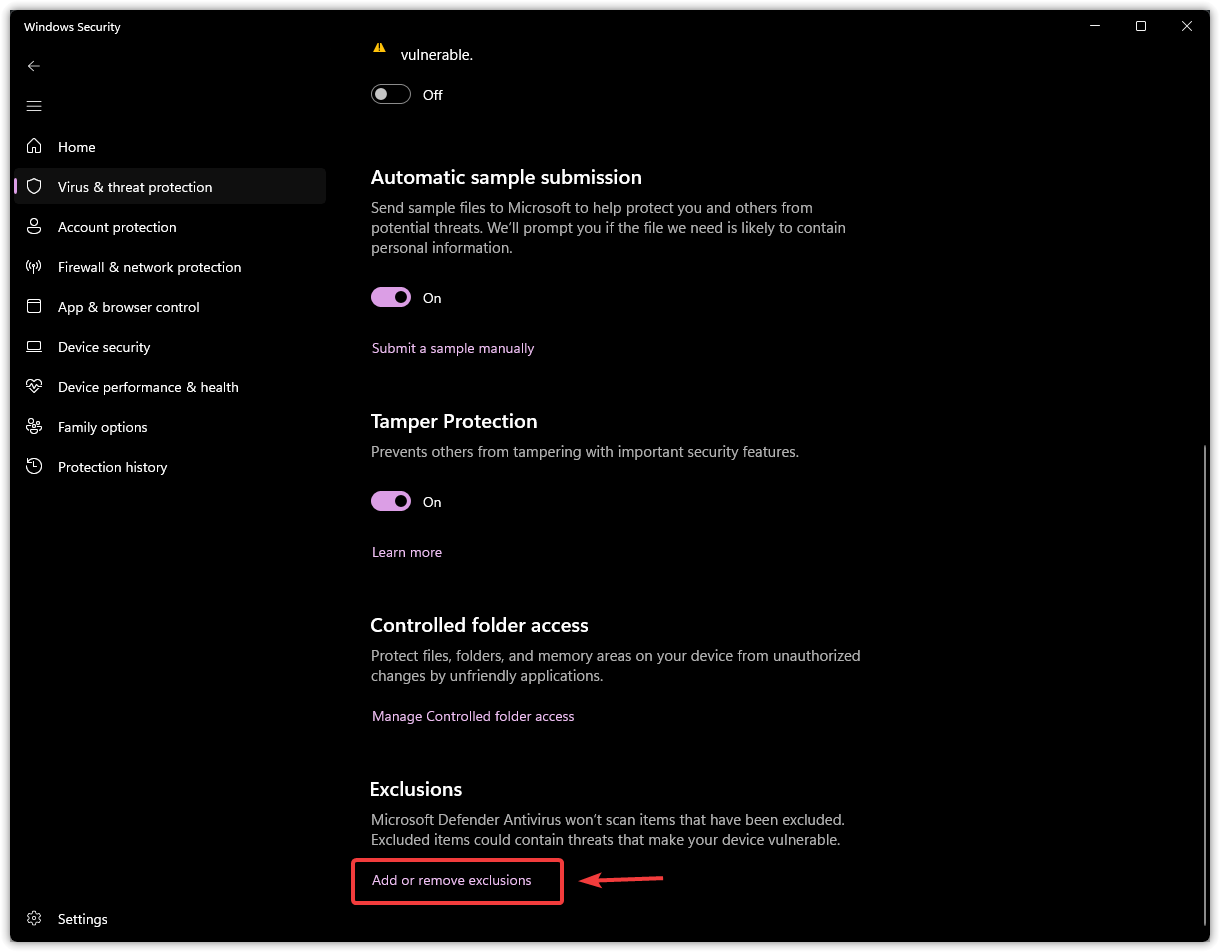
Task: Click the Device security laptop icon
Action: 34,346
